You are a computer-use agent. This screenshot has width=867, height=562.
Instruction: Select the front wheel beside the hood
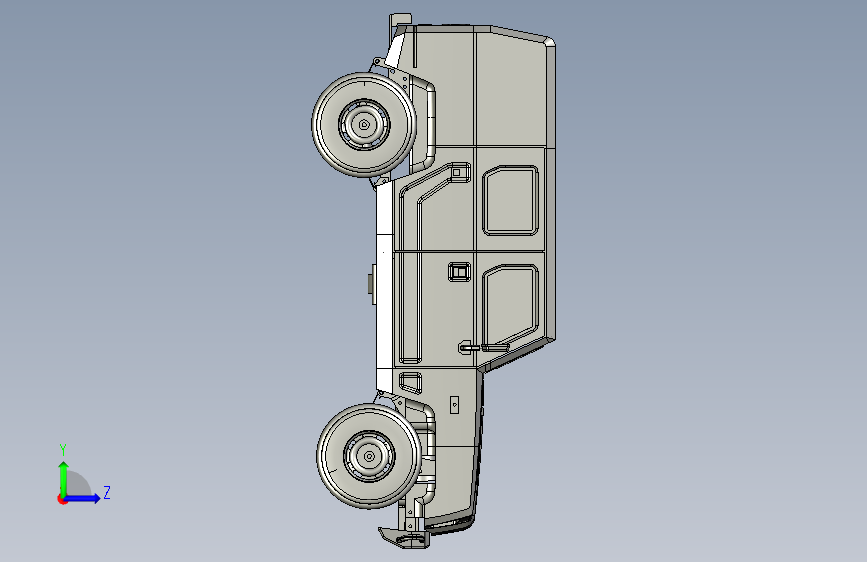pos(369,456)
